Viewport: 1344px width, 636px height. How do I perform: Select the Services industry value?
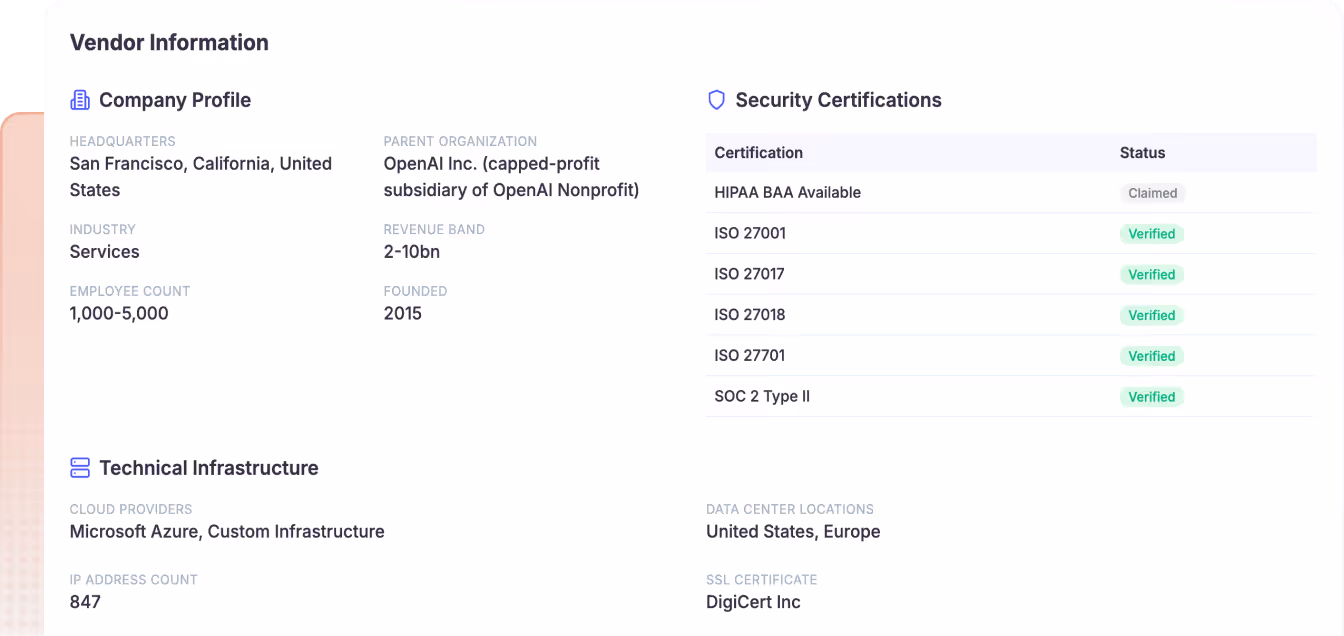coord(105,252)
